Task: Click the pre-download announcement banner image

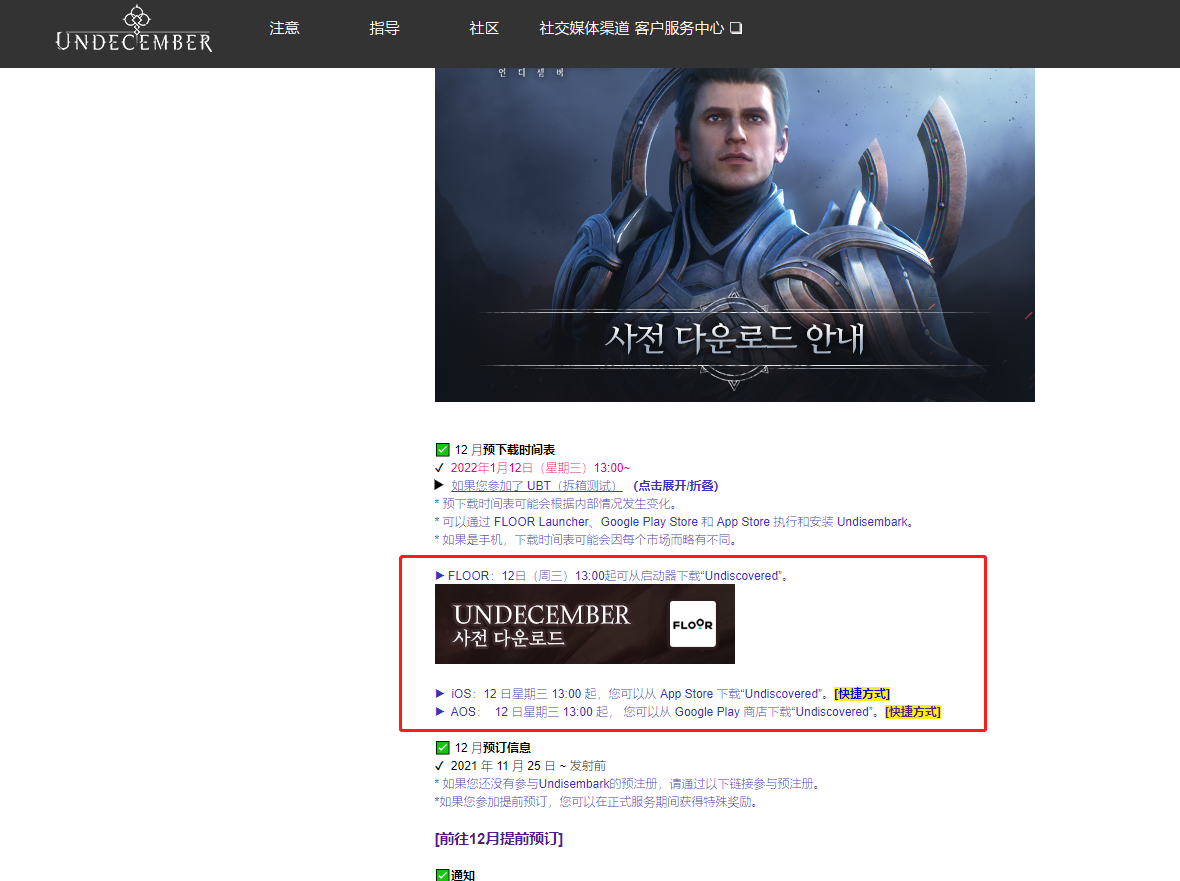Action: 734,235
